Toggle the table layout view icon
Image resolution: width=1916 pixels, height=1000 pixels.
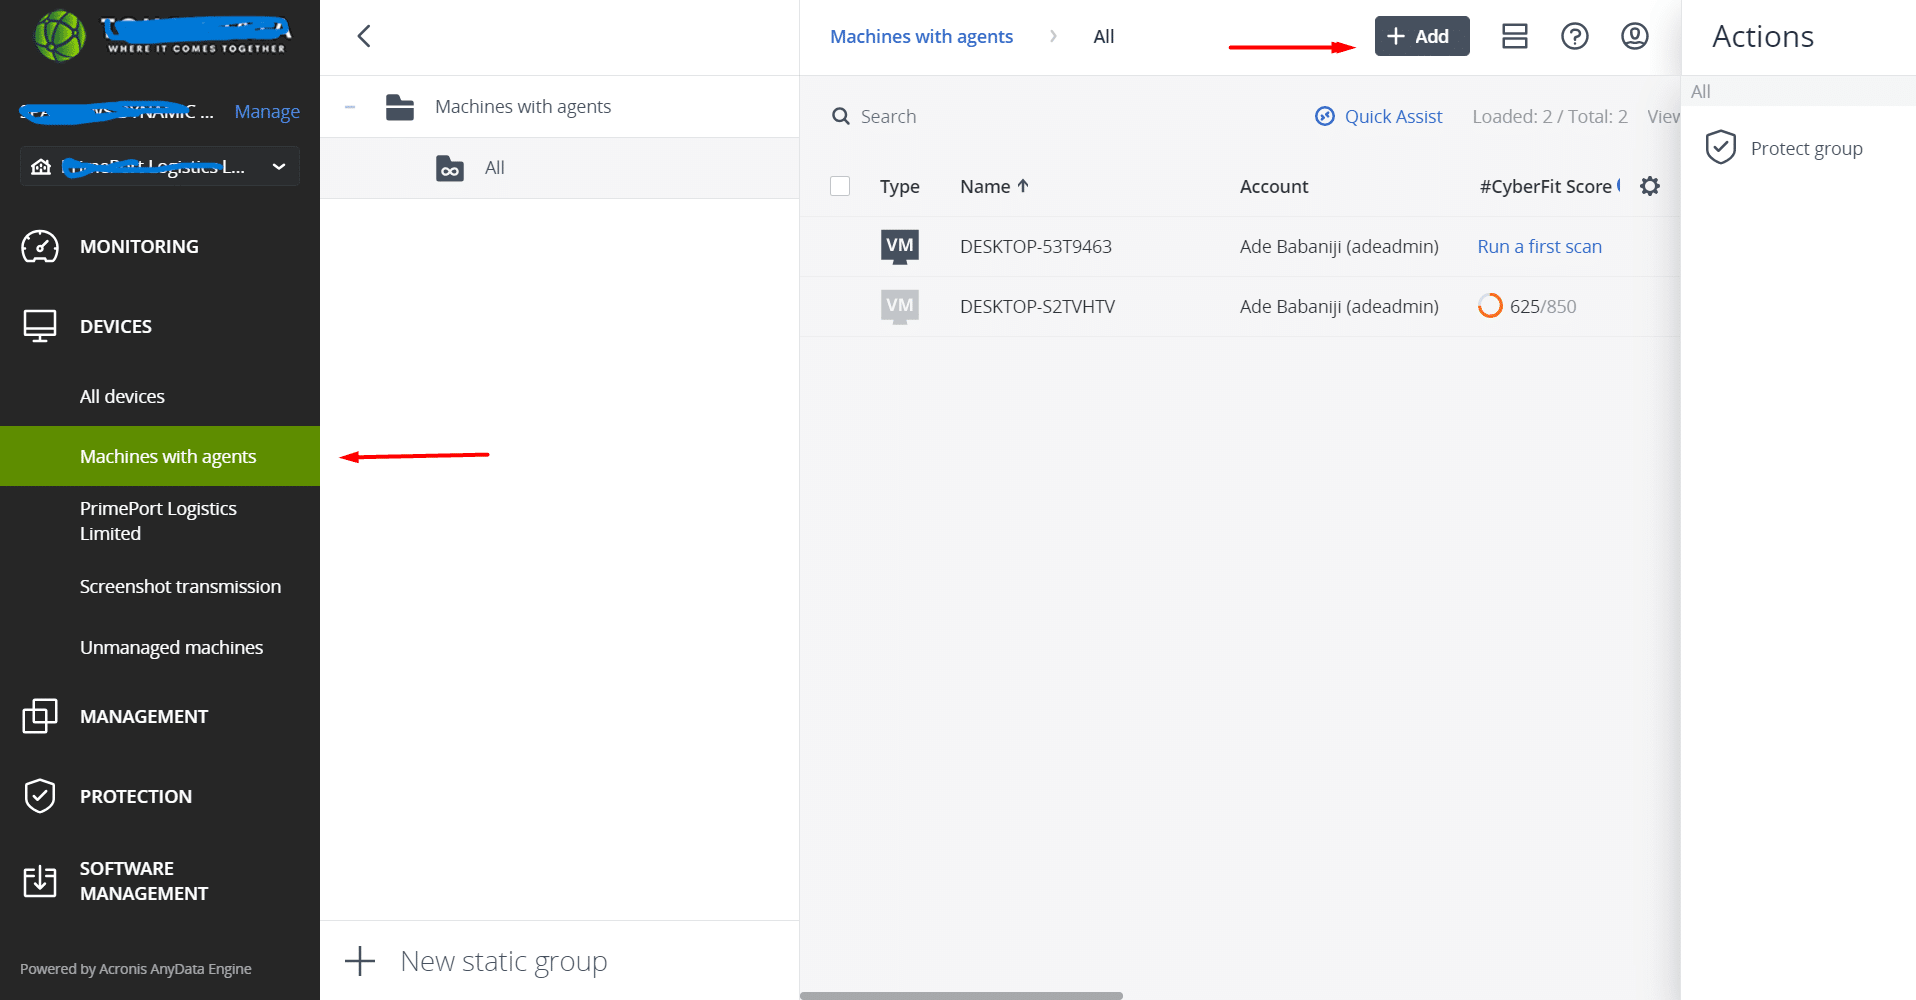pos(1514,37)
